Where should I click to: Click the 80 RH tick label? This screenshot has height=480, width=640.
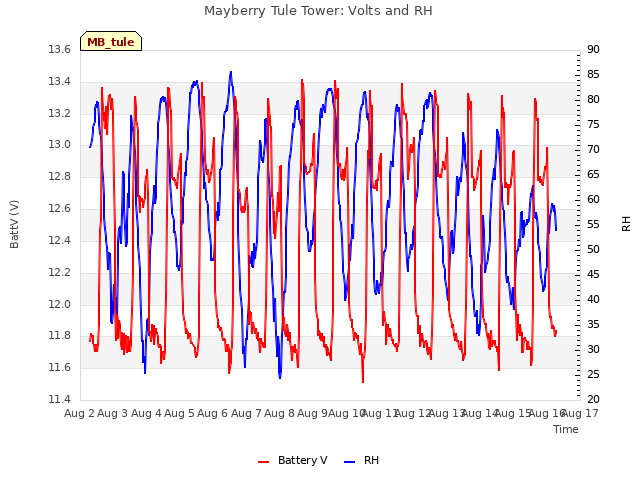(x=593, y=100)
